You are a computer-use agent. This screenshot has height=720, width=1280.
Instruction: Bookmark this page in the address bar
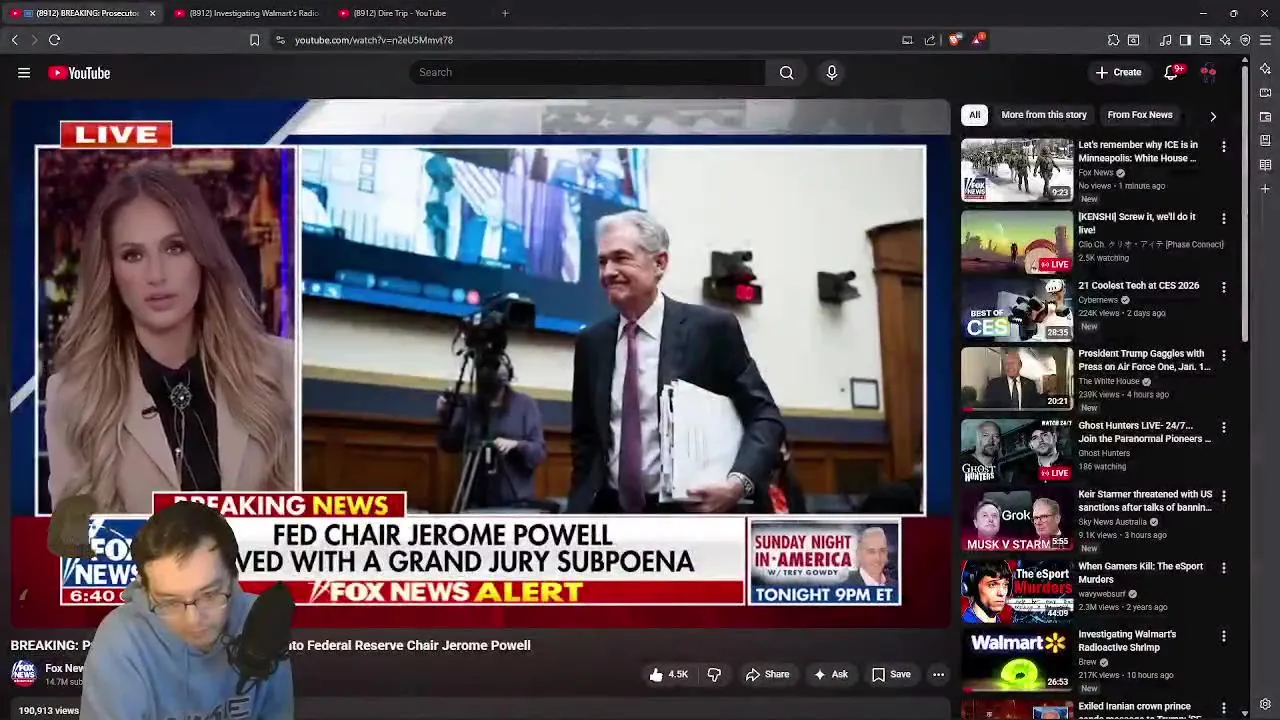pos(254,40)
